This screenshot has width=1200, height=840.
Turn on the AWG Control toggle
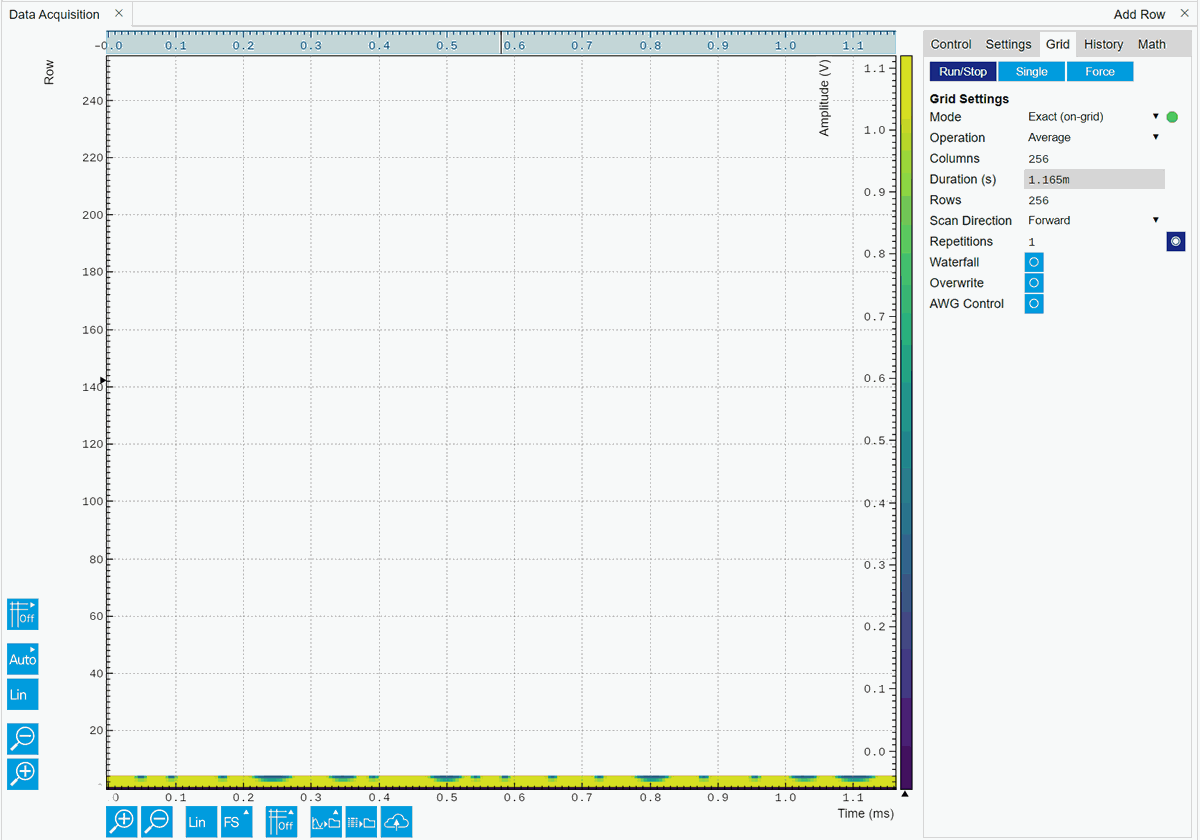[1034, 304]
